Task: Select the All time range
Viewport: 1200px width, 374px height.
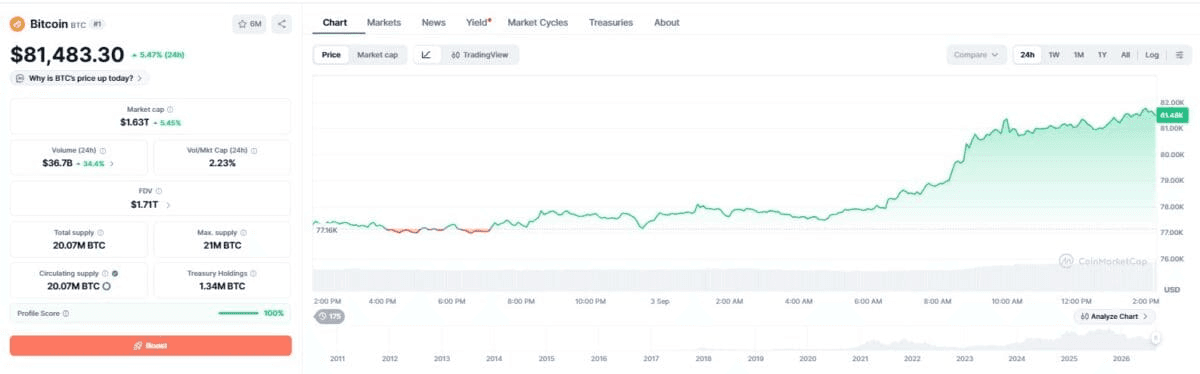Action: coord(1125,55)
